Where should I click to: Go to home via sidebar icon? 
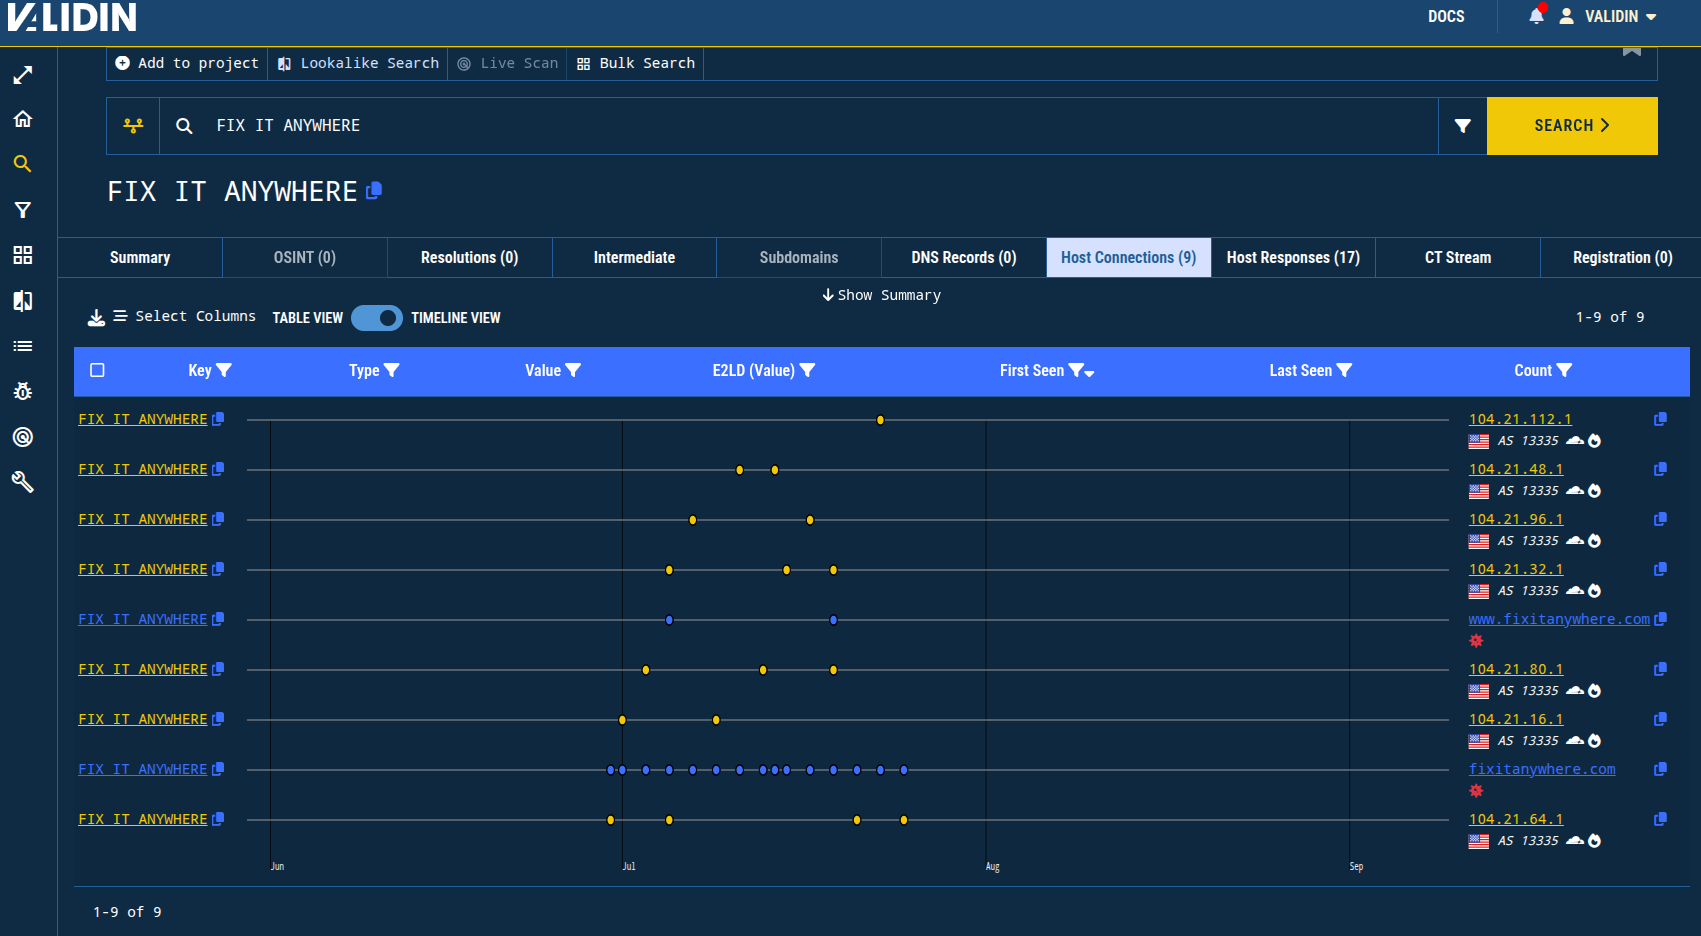click(x=23, y=119)
